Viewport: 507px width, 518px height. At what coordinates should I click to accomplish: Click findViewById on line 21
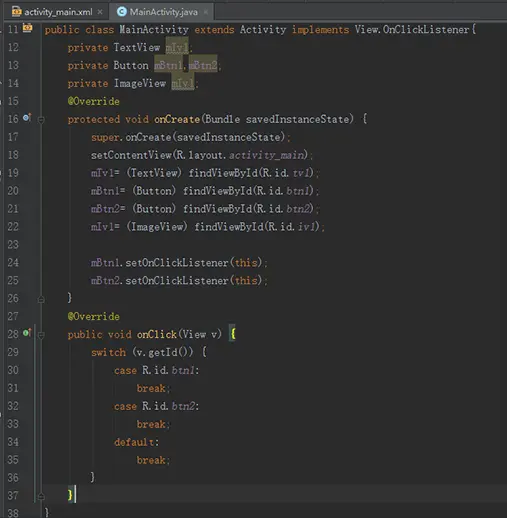[218, 209]
